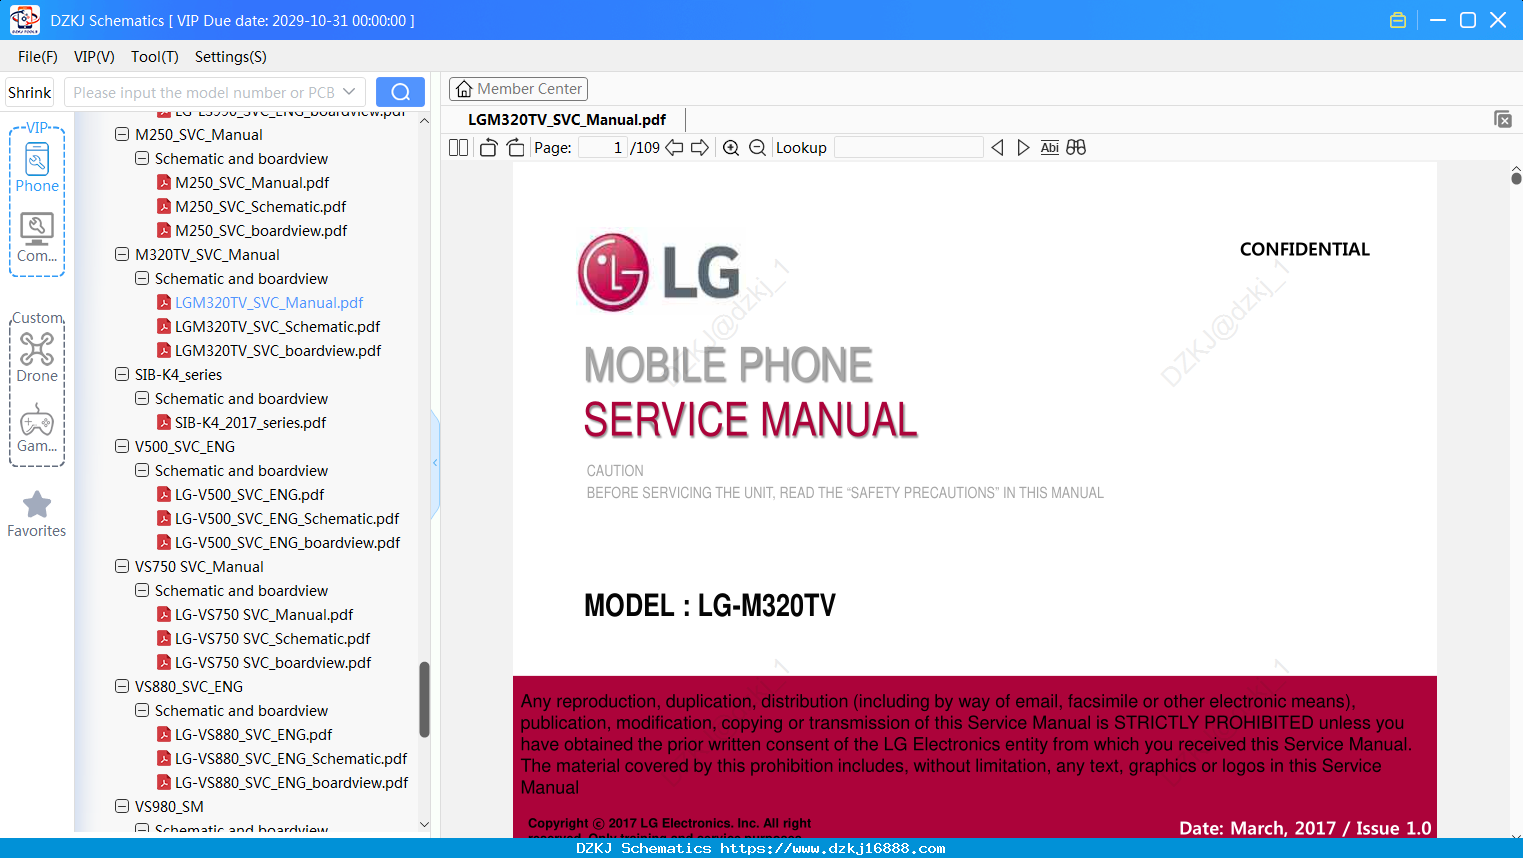
Task: Open LG-VS880_SVC_ENG.pdf file
Action: 253,735
